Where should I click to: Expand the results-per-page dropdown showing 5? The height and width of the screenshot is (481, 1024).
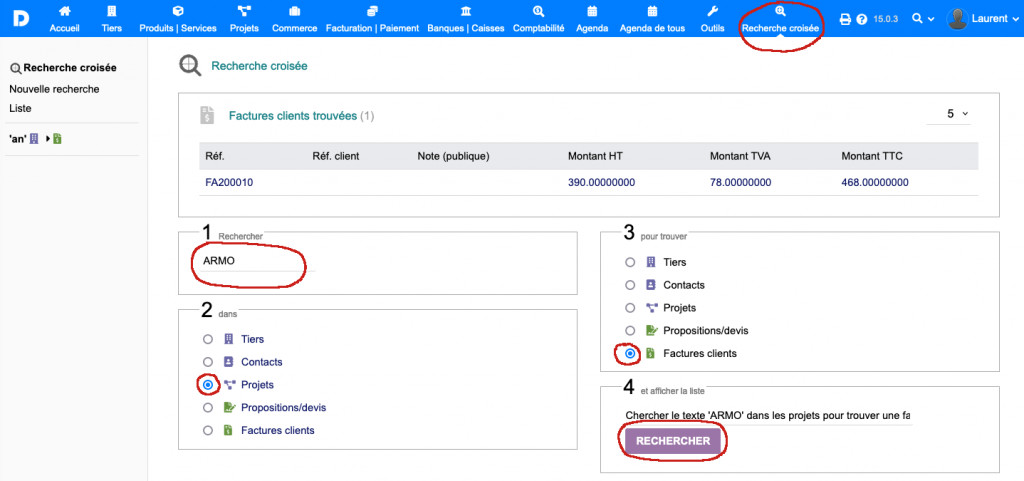coord(957,114)
